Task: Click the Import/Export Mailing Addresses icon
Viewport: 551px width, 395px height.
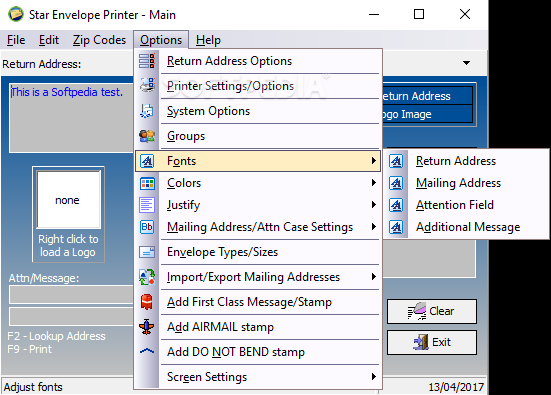Action: pyautogui.click(x=147, y=277)
